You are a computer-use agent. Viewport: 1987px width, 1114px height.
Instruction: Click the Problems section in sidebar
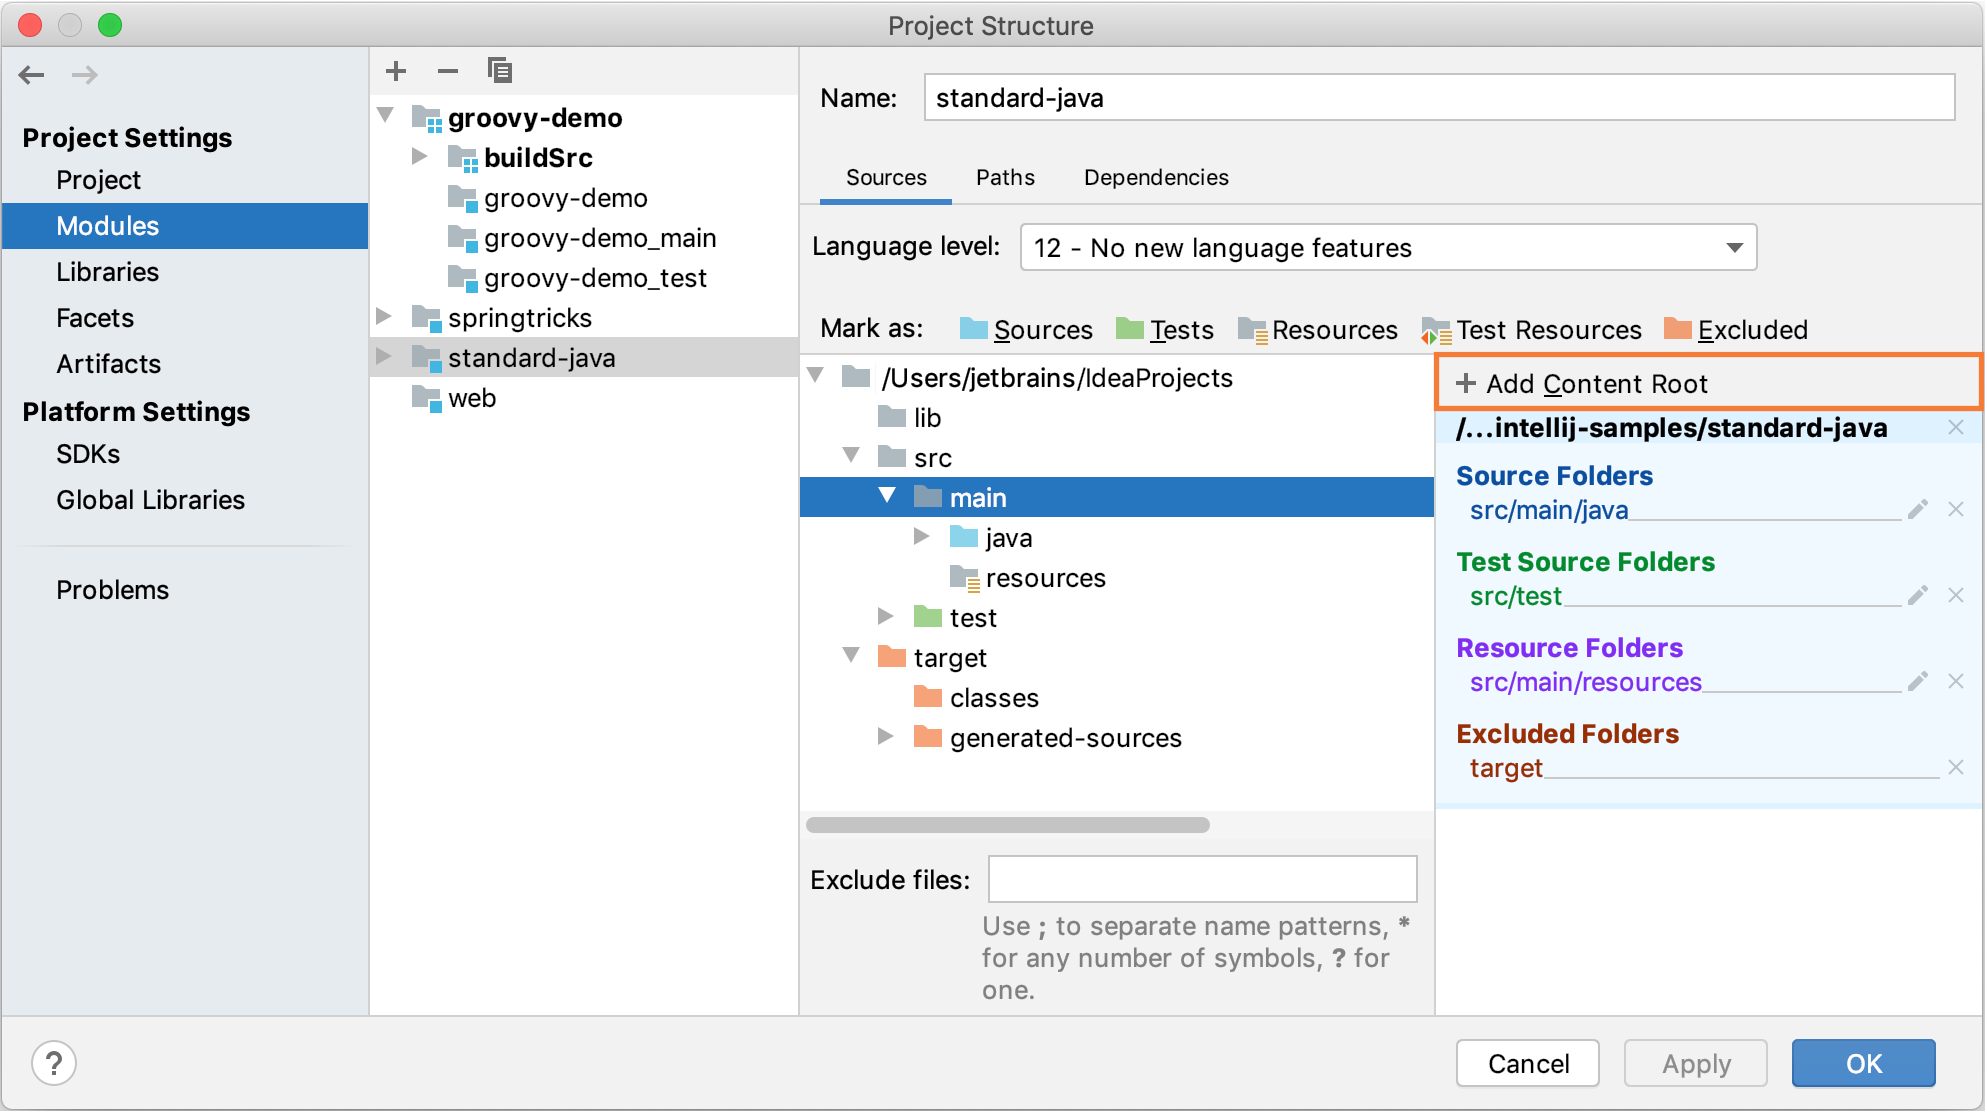coord(112,590)
